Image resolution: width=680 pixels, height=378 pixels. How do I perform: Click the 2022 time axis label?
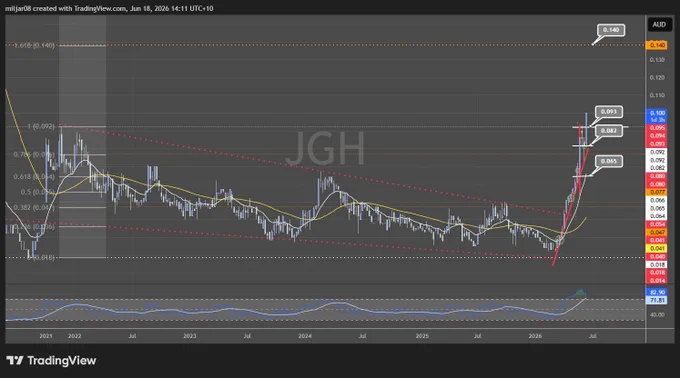pos(75,336)
